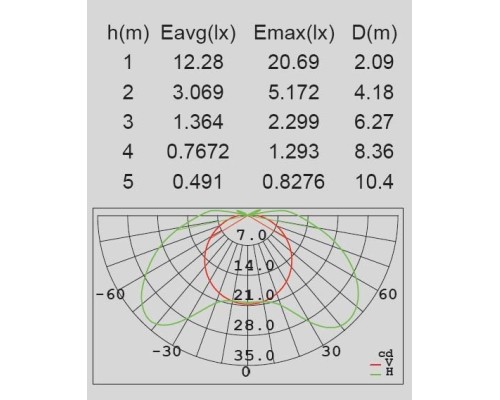Click the 60 angle label
Viewport: 500px width, 400px height.
tap(388, 294)
